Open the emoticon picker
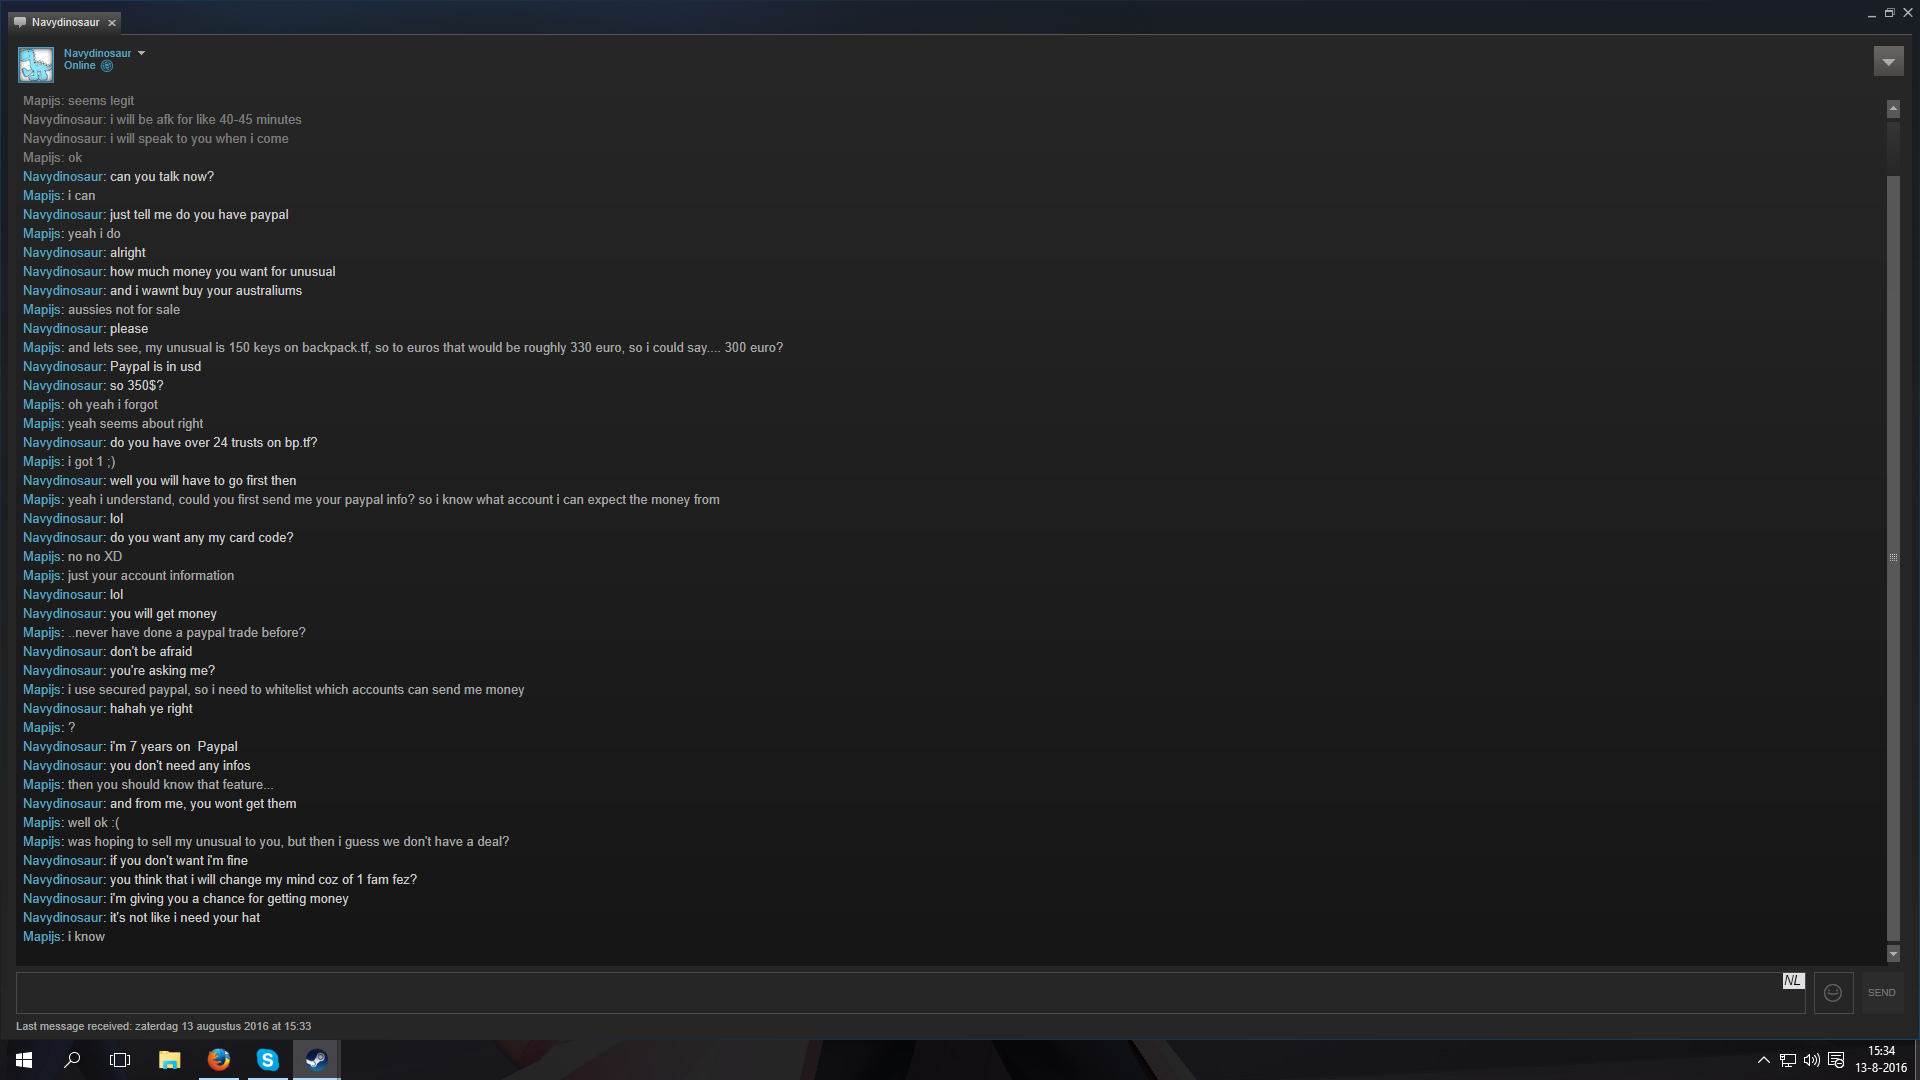Viewport: 1920px width, 1080px height. click(x=1833, y=993)
